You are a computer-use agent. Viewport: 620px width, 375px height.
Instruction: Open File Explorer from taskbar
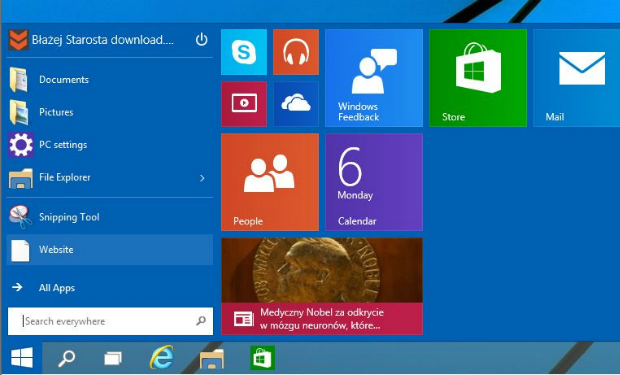(x=212, y=359)
